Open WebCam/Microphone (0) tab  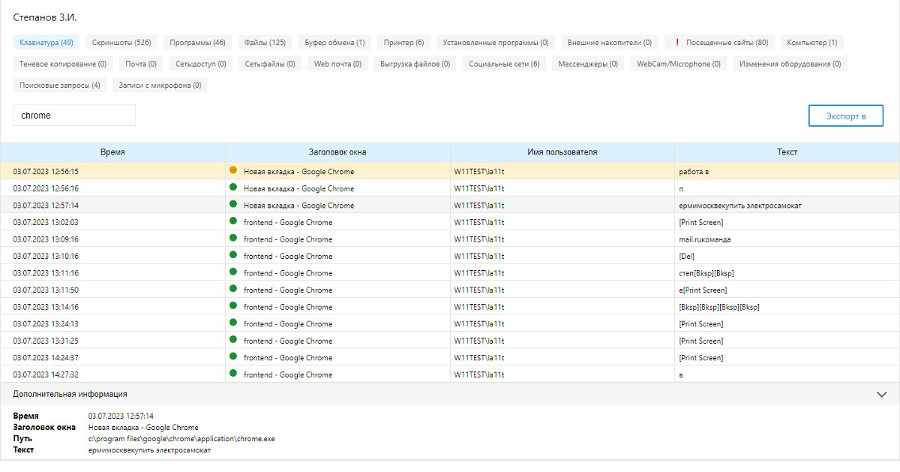click(x=678, y=64)
